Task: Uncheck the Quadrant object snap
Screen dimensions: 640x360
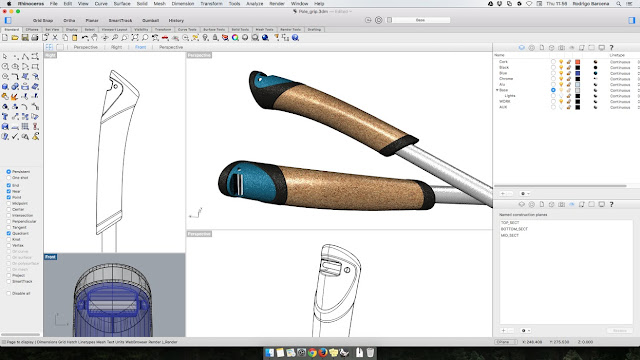Action: click(9, 233)
